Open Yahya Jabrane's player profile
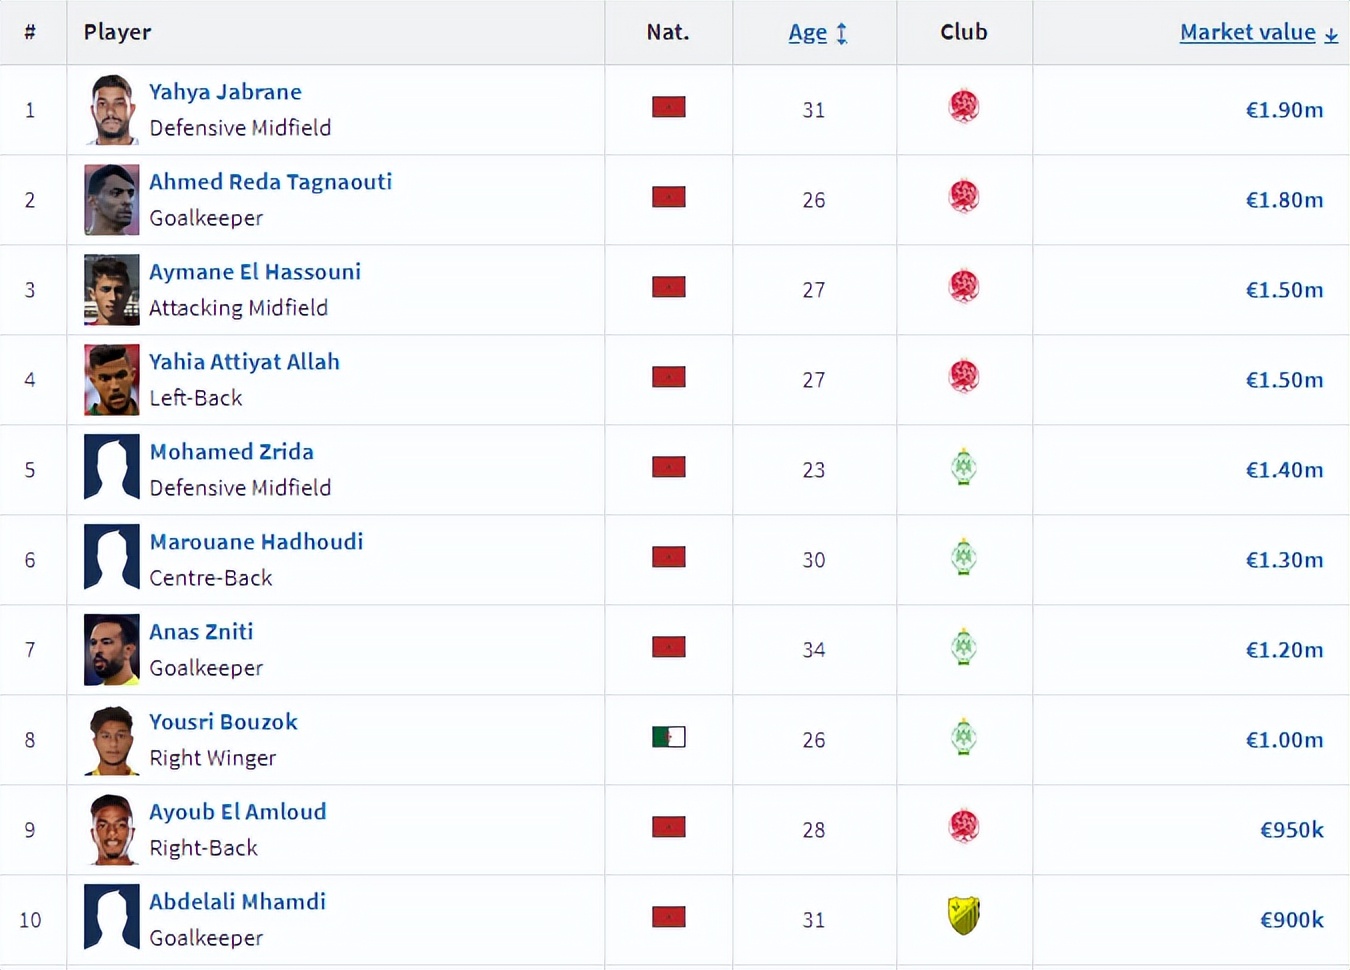 tap(225, 92)
